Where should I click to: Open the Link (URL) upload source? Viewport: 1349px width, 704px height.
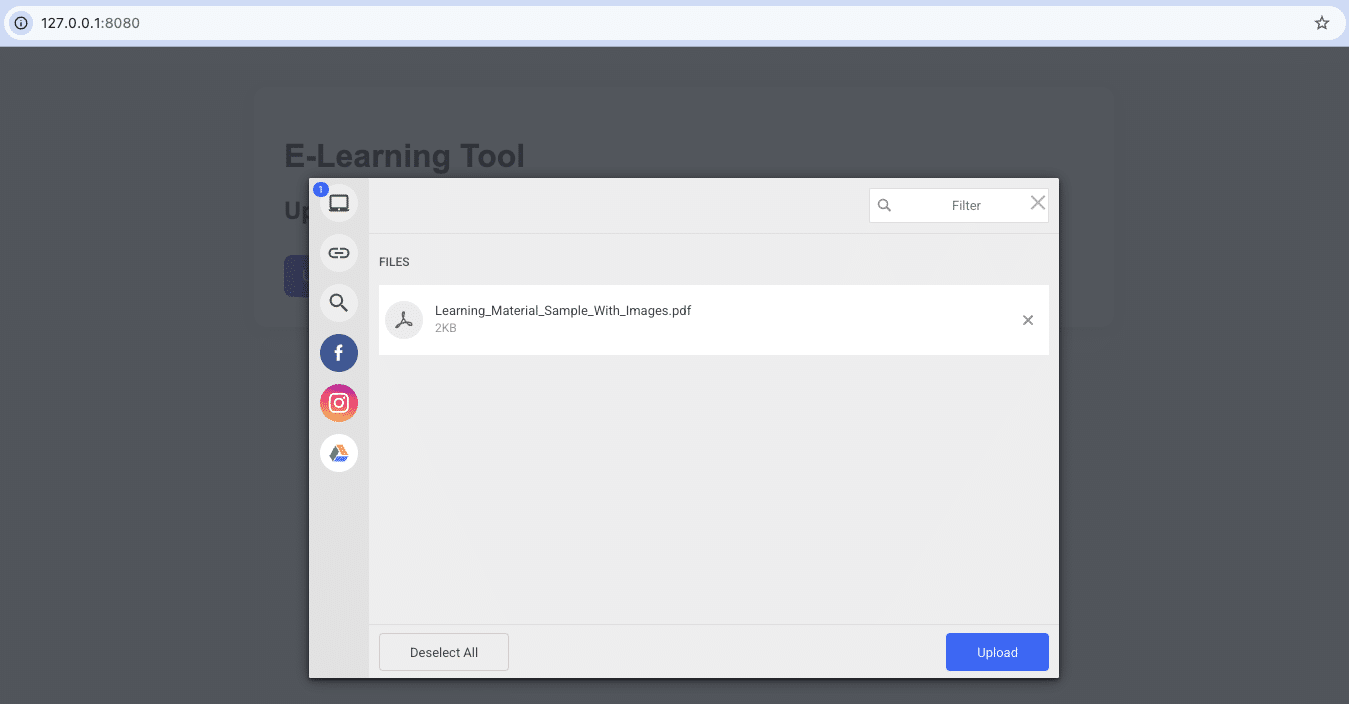[339, 253]
